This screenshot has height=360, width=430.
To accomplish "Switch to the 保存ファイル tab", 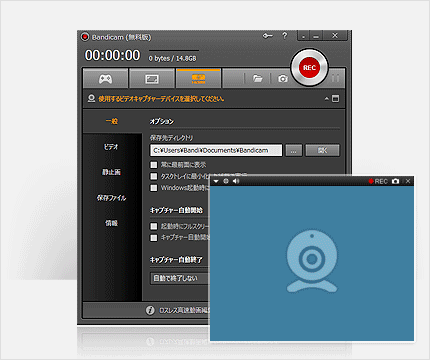I will click(111, 198).
